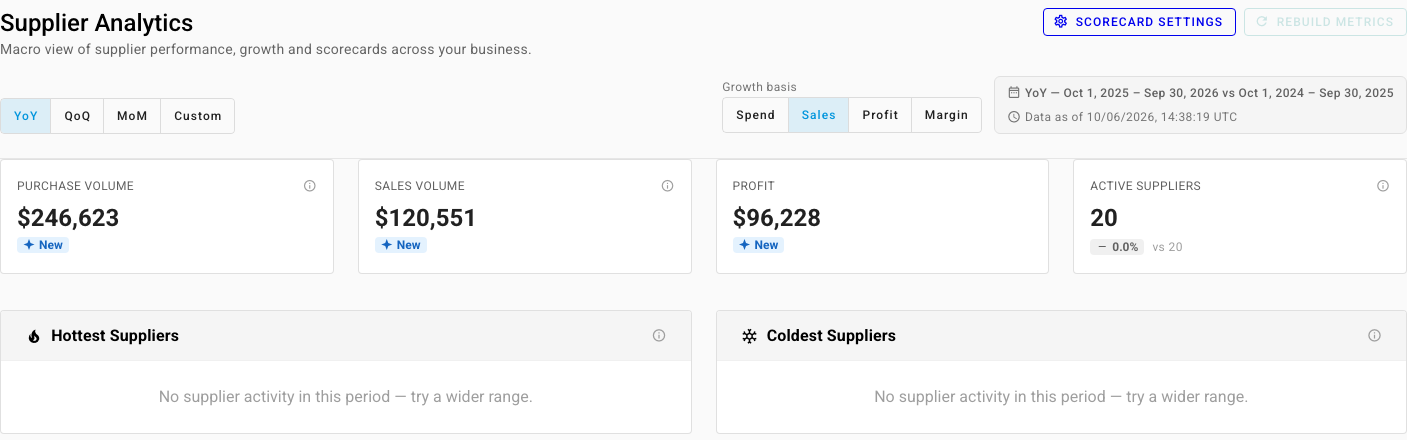Click the New badge under Profit
Screen dimensions: 1407x440
[758, 245]
